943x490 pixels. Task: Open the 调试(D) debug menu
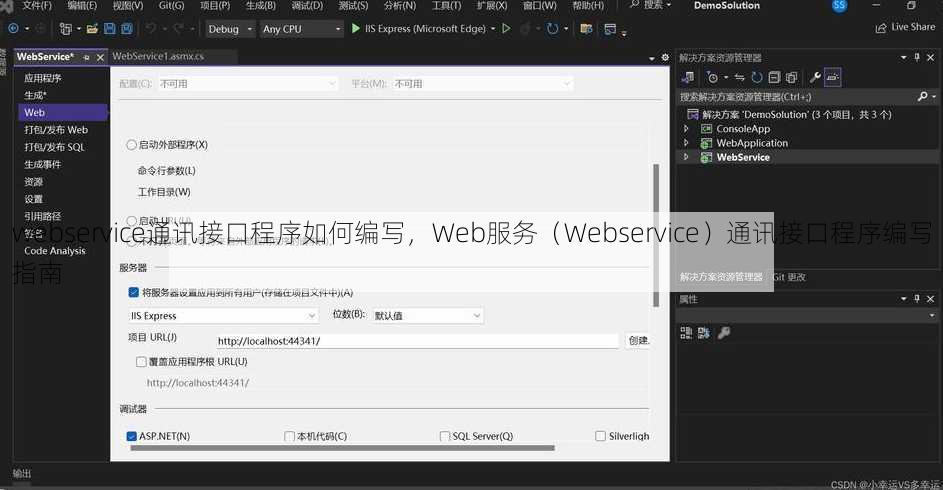307,5
